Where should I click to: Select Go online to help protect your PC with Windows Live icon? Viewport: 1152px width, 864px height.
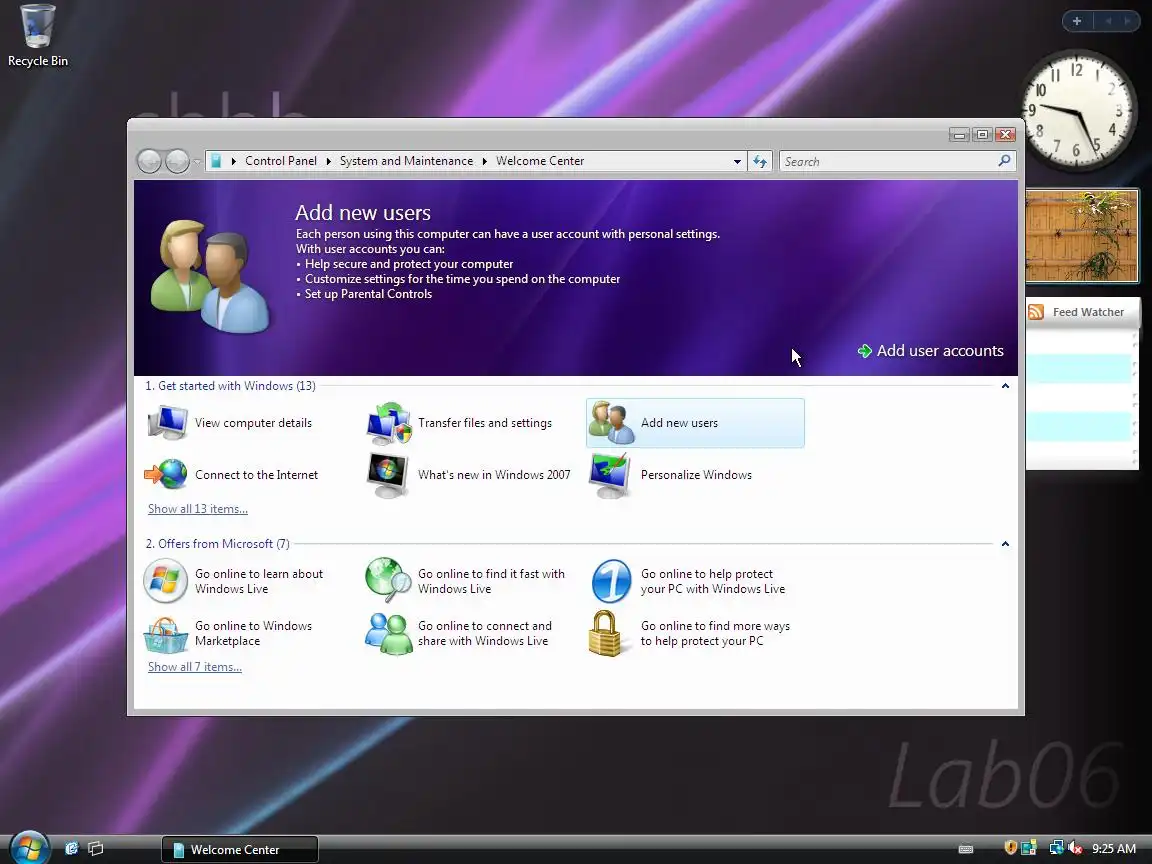(x=611, y=581)
